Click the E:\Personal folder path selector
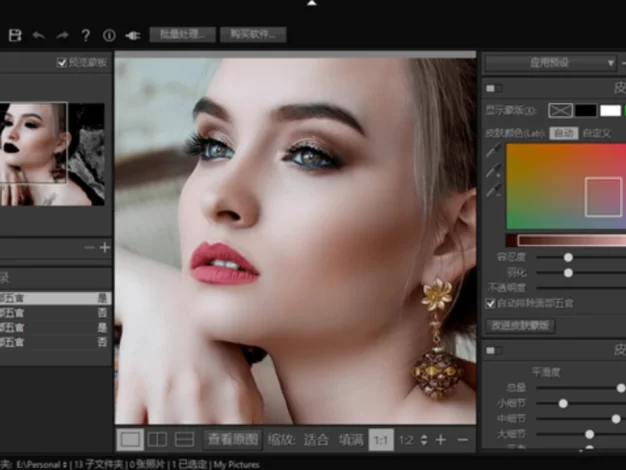Screen dimensions: 626x470 [x=41, y=465]
